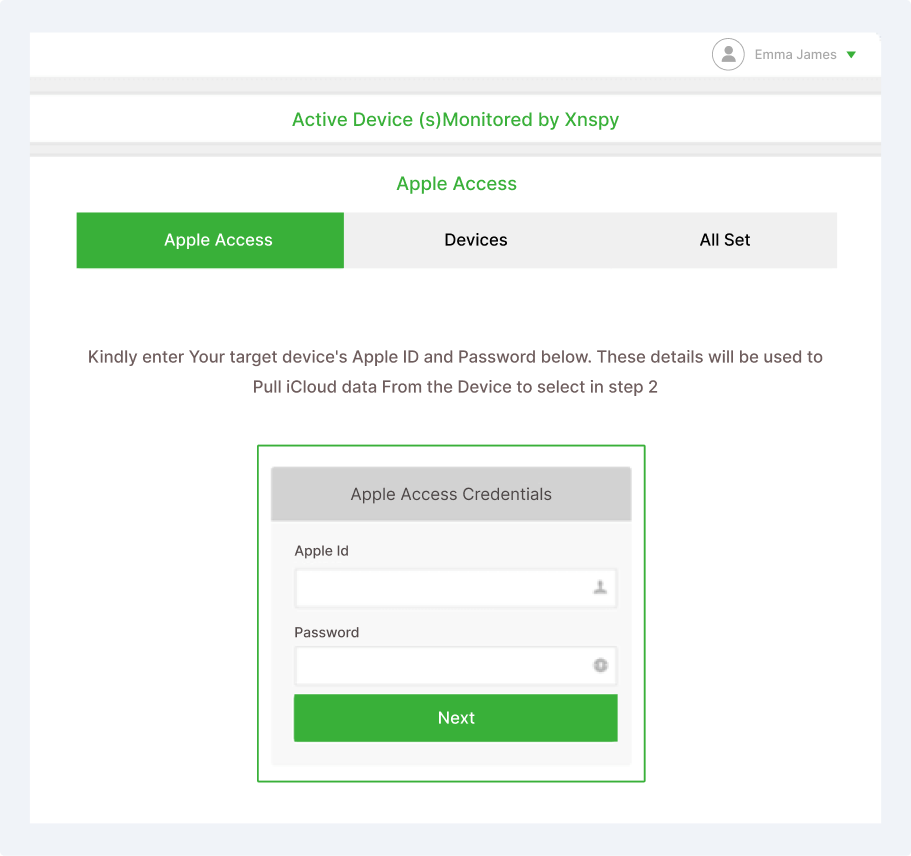
Task: Click the Password field label
Action: click(x=326, y=632)
